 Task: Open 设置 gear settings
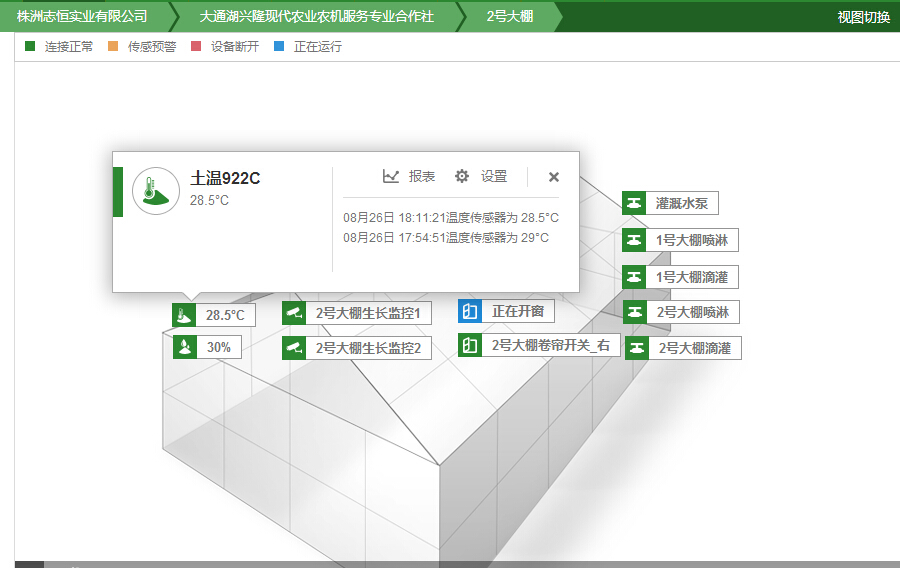click(481, 177)
